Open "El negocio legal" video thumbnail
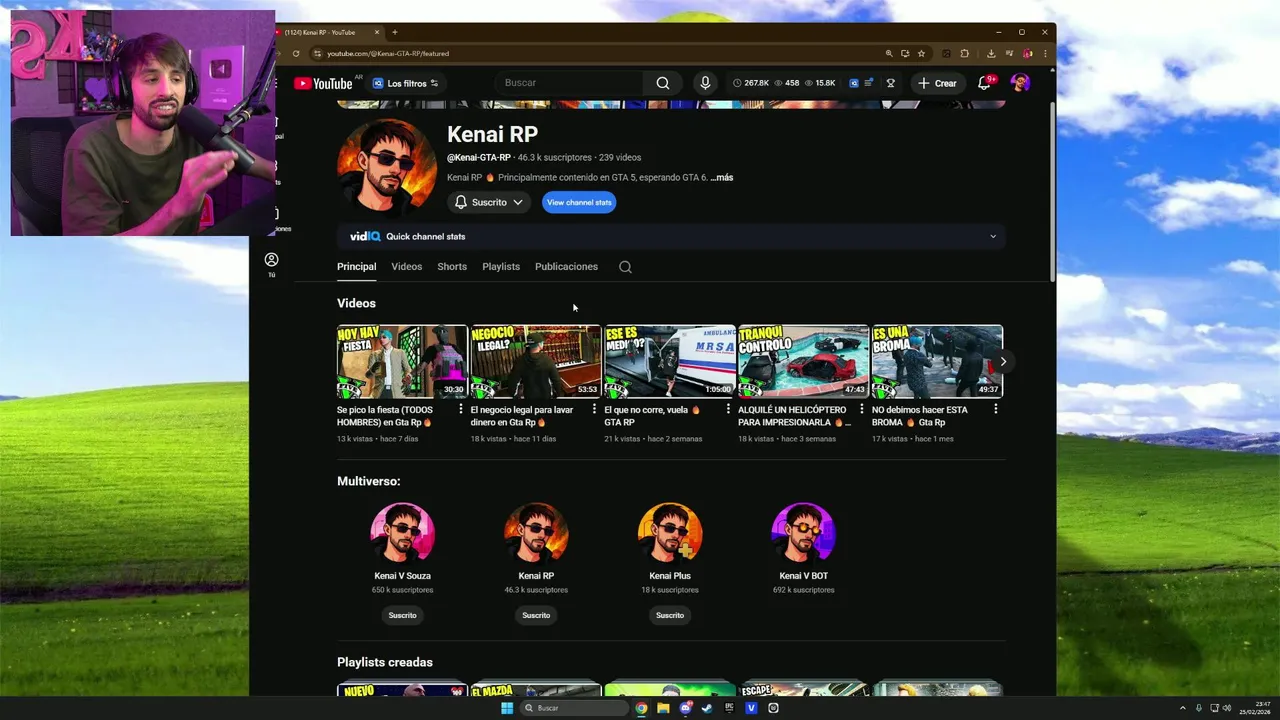 (x=536, y=361)
